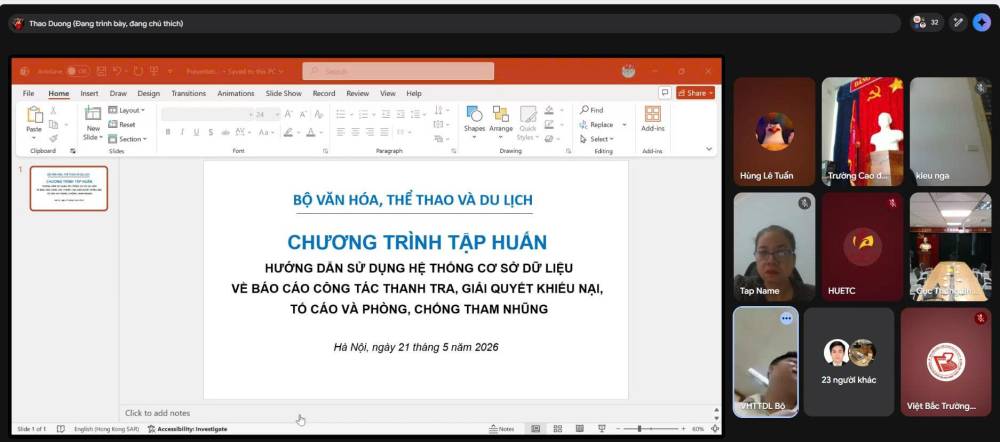Click the text highlight color icon
The width and height of the screenshot is (1000, 442).
point(288,132)
